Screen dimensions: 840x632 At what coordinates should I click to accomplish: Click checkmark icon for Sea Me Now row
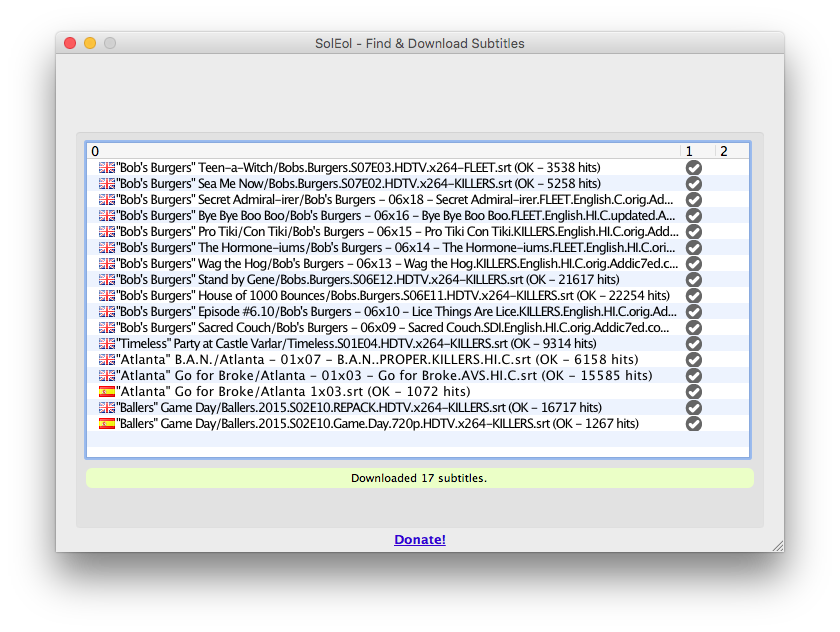[x=694, y=184]
